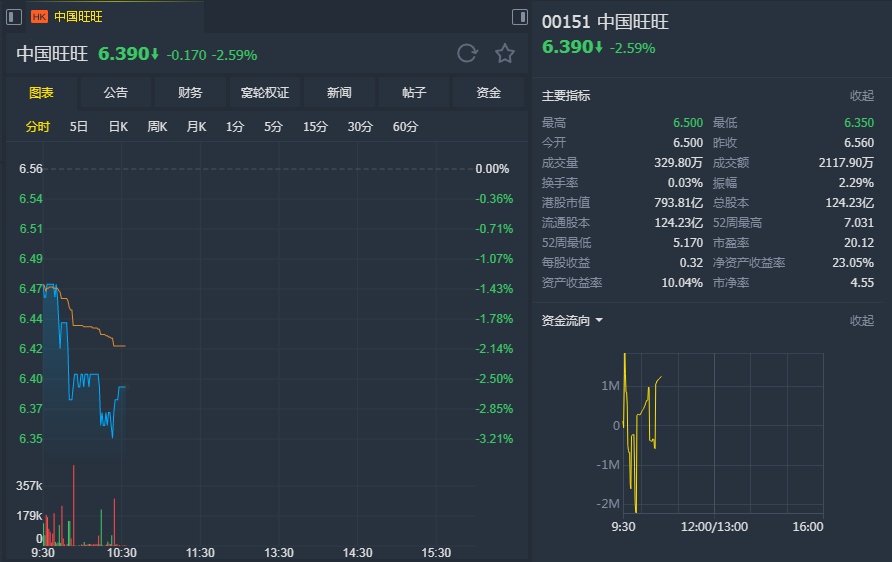Screen dimensions: 892x562
Task: Click the -0.170 price change value
Action: click(x=187, y=55)
